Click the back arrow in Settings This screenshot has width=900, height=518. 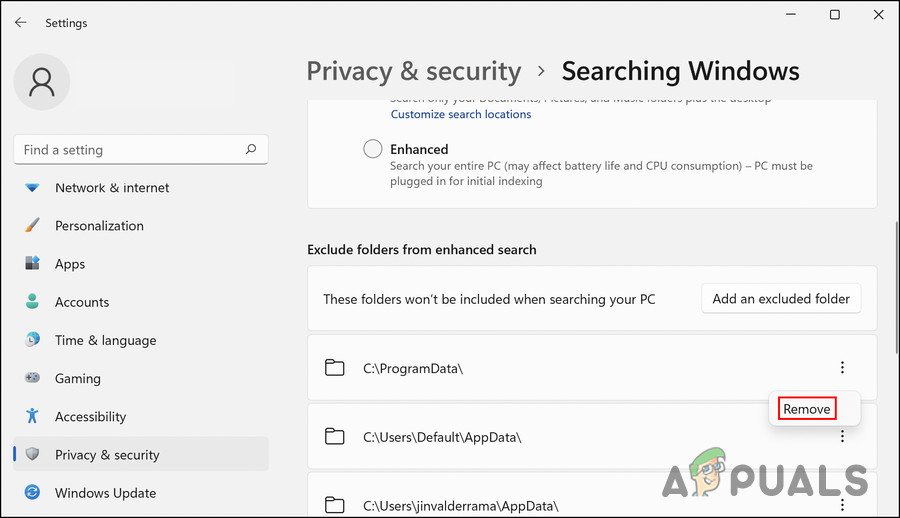tap(21, 22)
